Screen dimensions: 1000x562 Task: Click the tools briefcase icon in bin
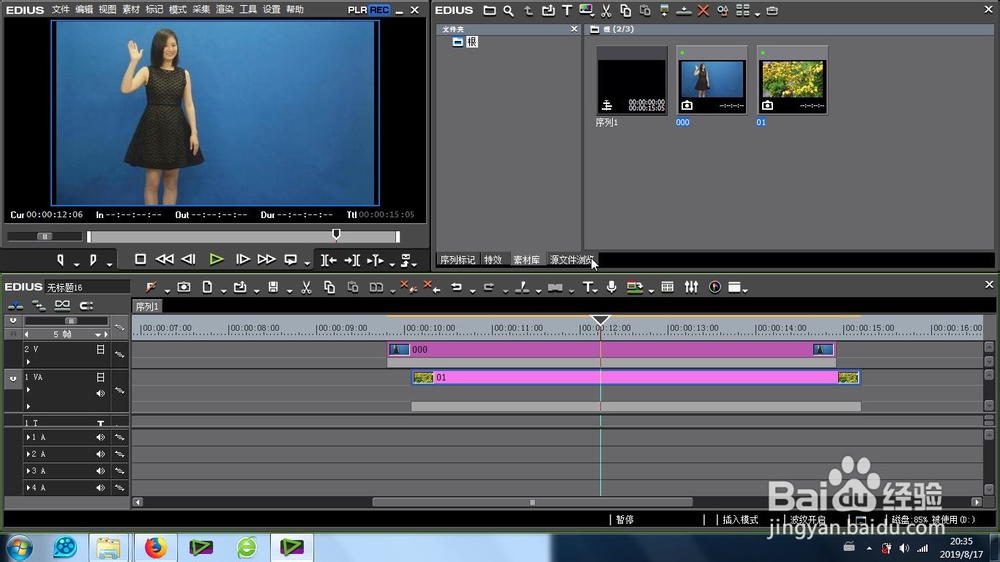pos(772,11)
